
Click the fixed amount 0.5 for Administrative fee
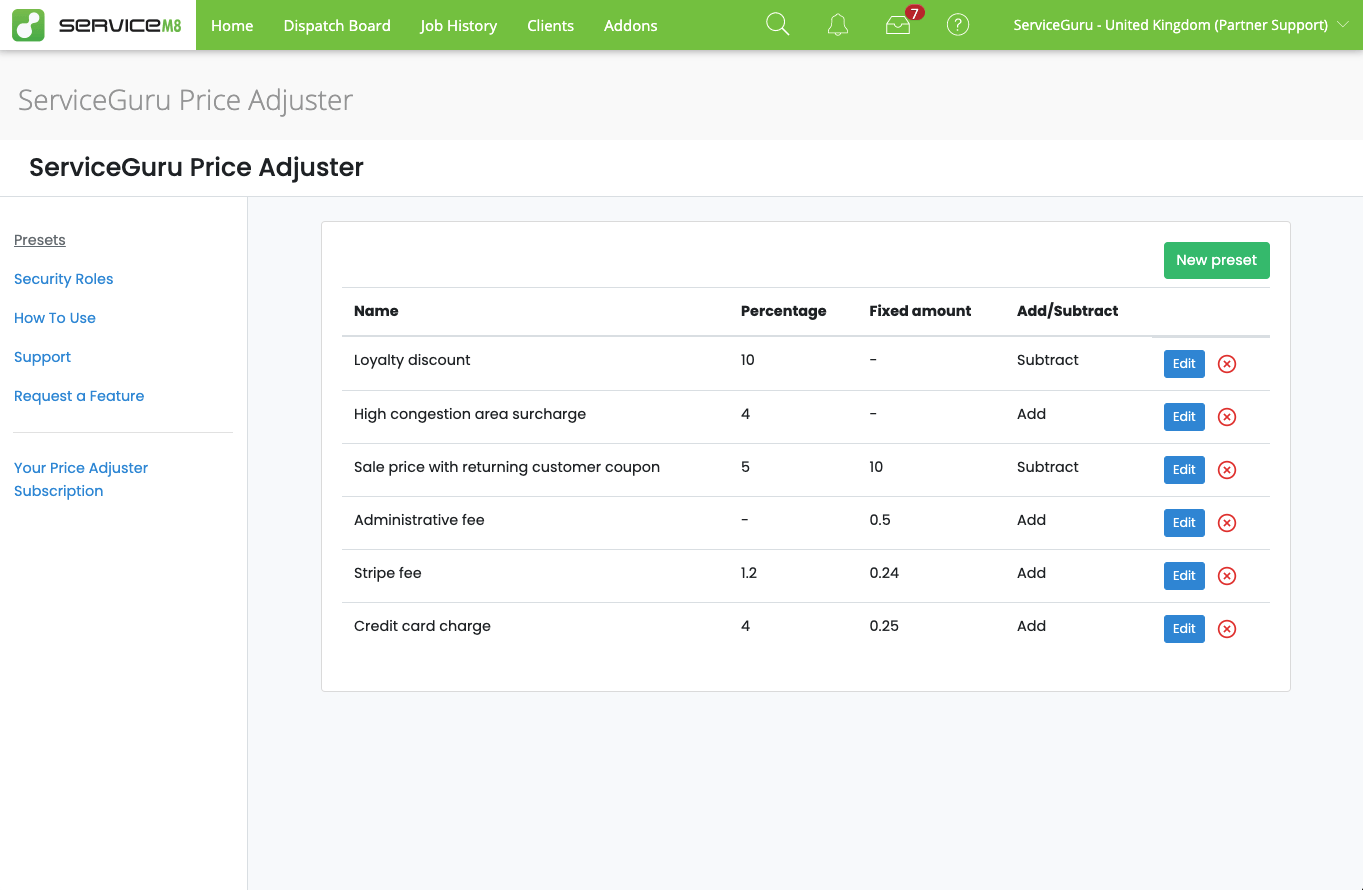880,520
